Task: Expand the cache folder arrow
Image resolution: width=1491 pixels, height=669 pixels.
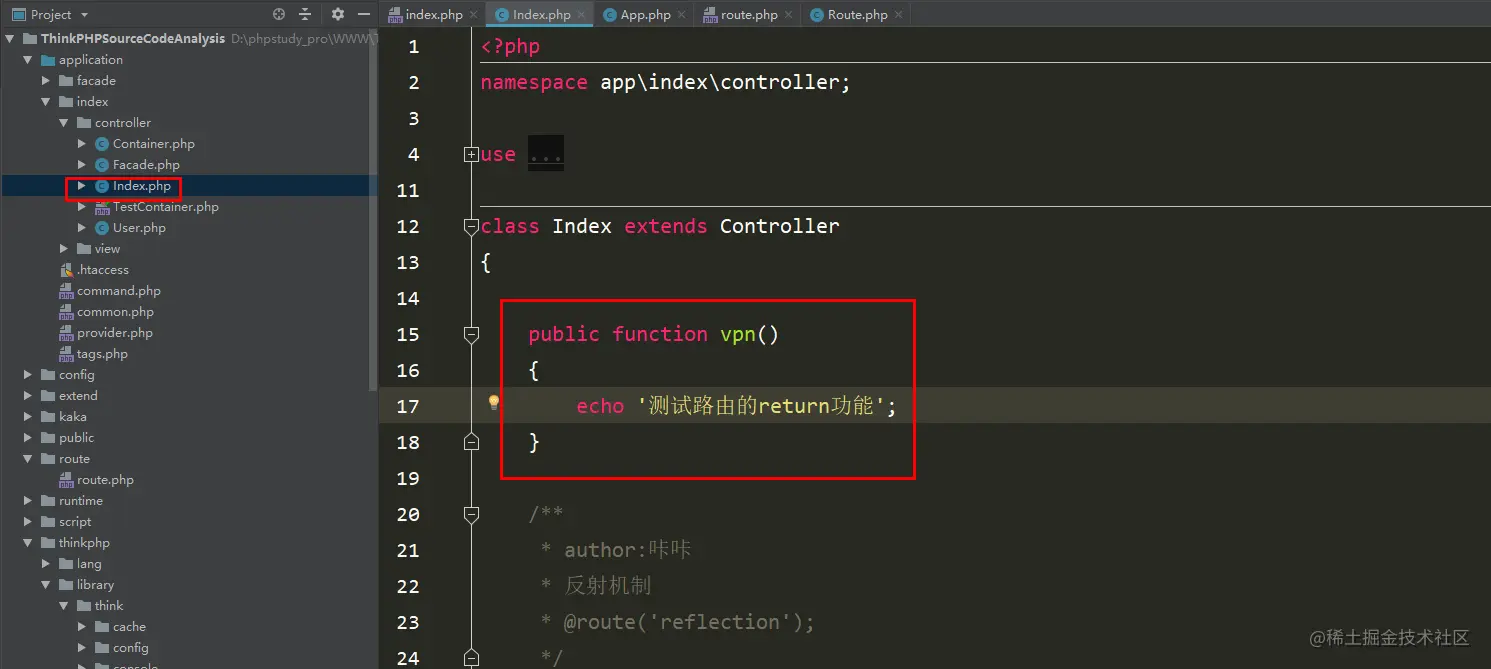Action: point(82,627)
